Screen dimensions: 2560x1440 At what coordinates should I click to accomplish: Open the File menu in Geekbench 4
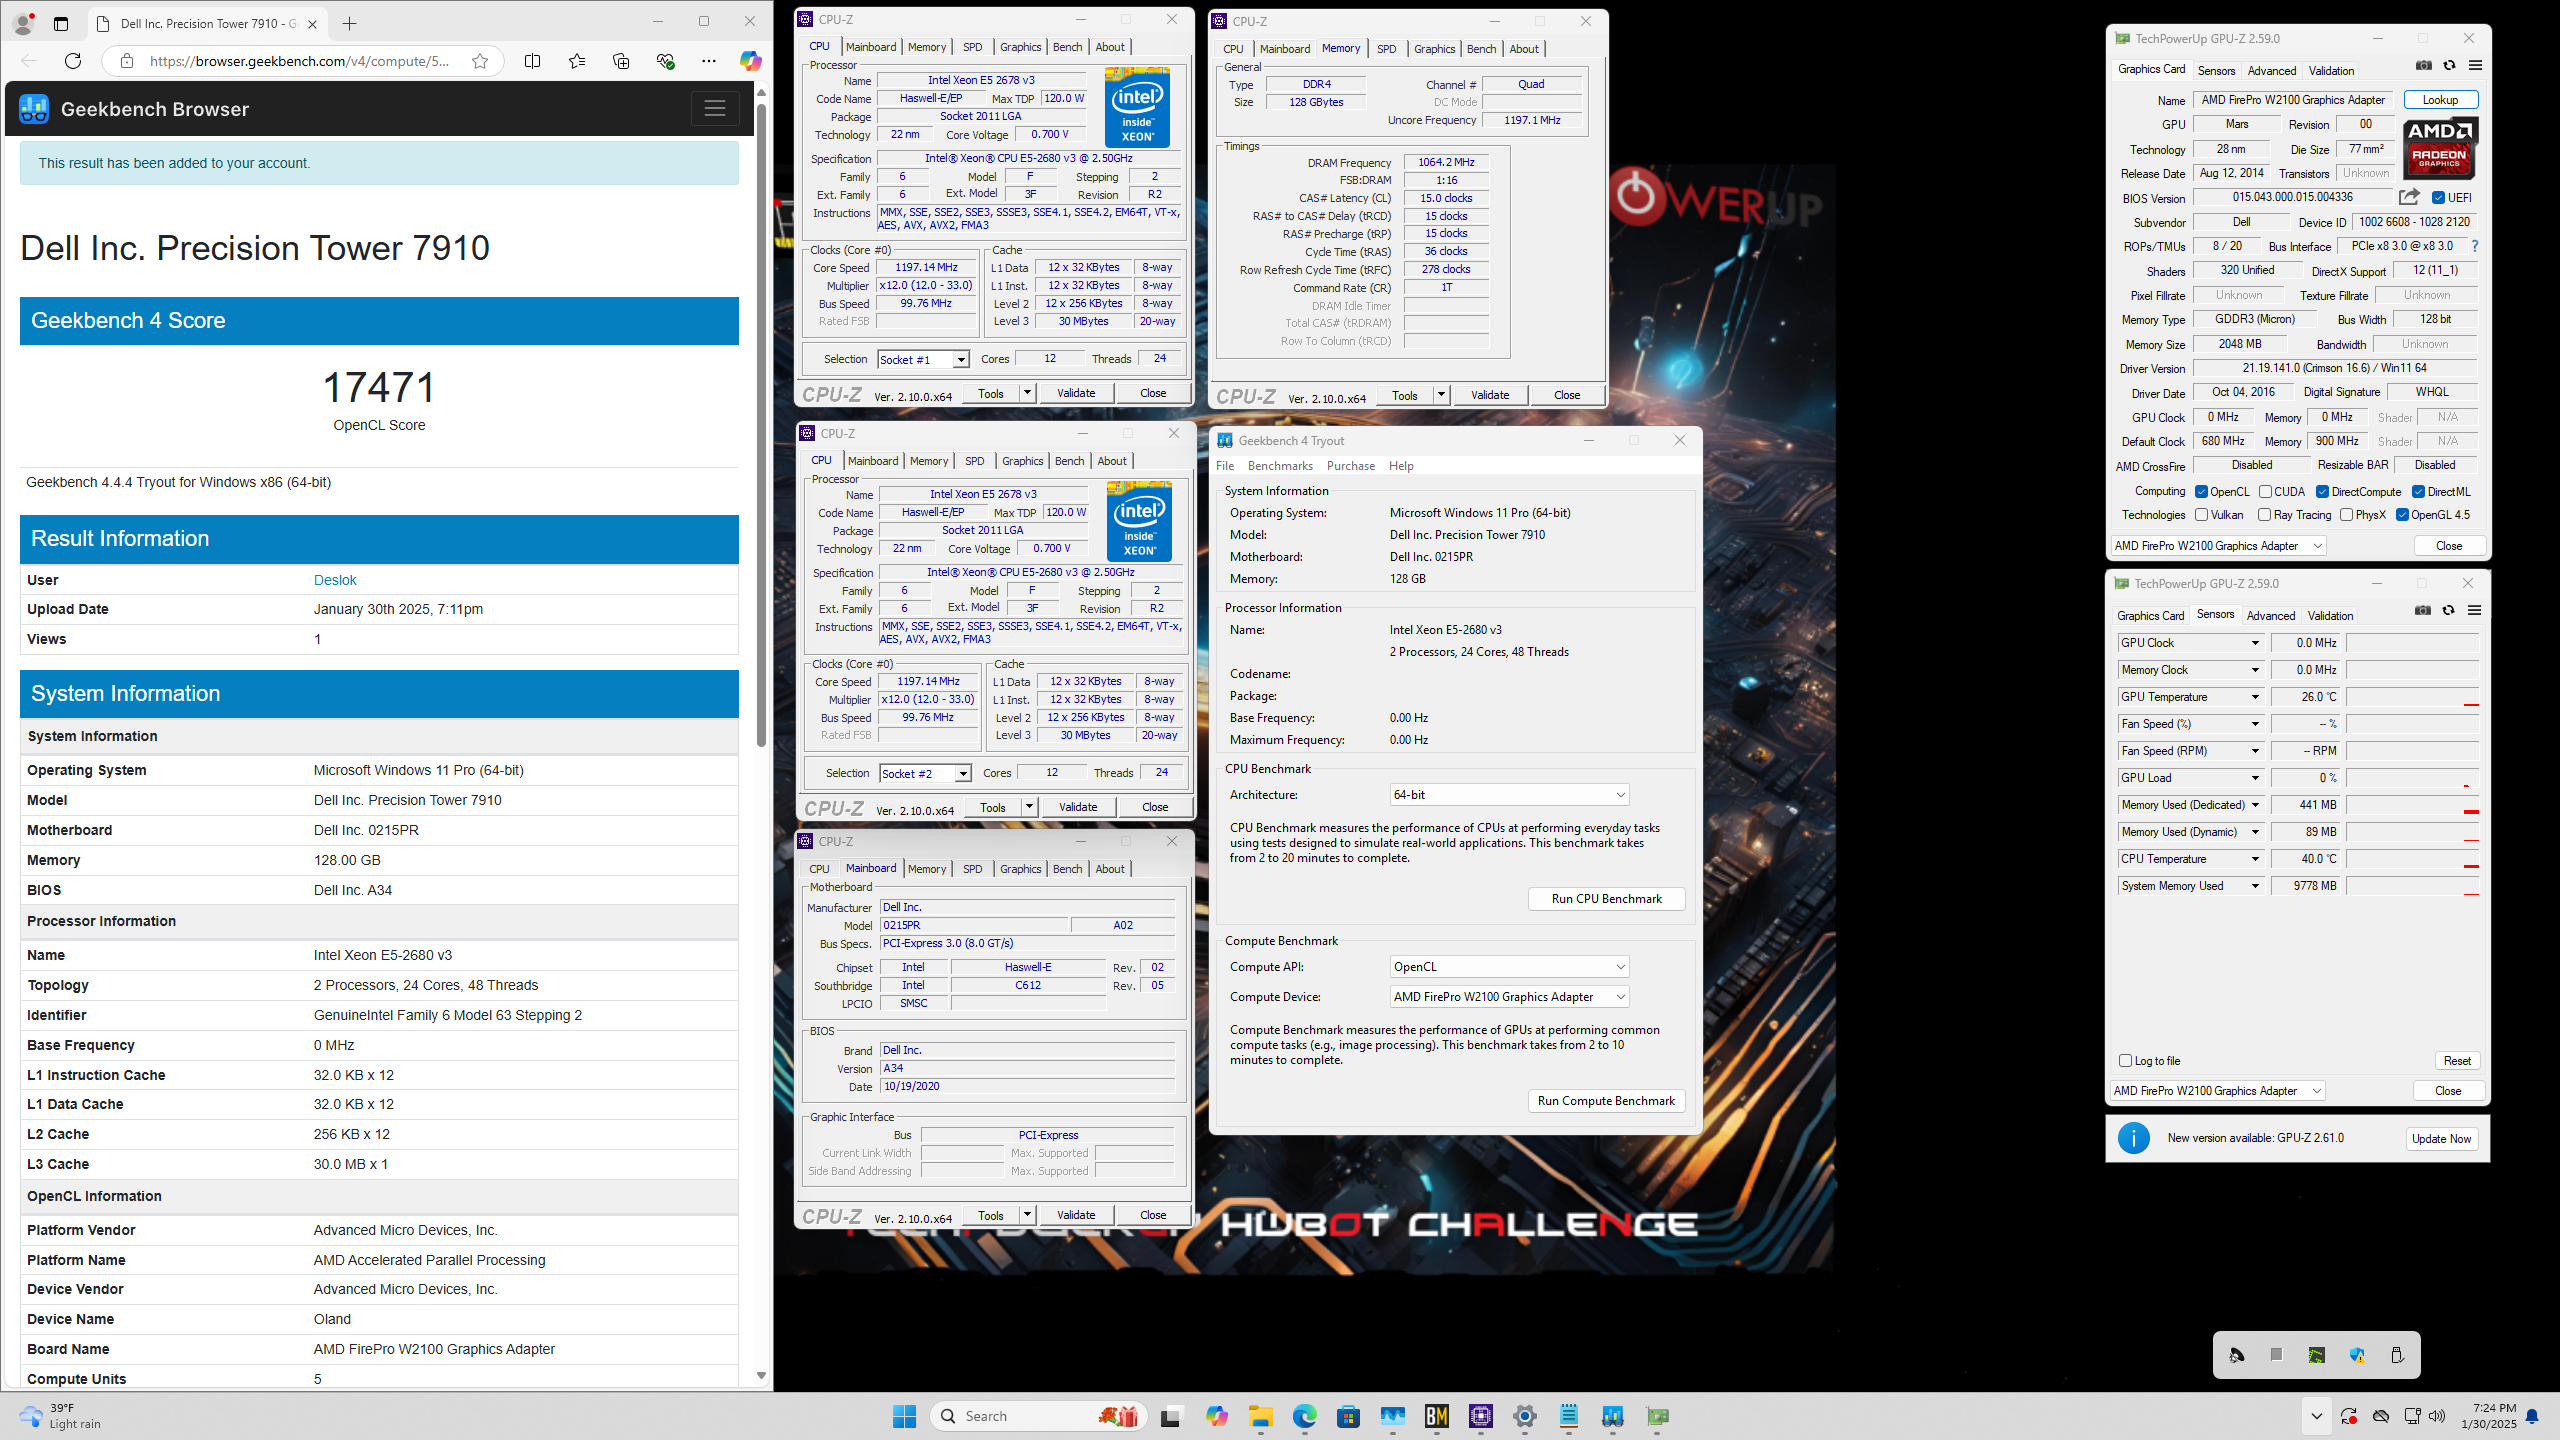[x=1225, y=466]
